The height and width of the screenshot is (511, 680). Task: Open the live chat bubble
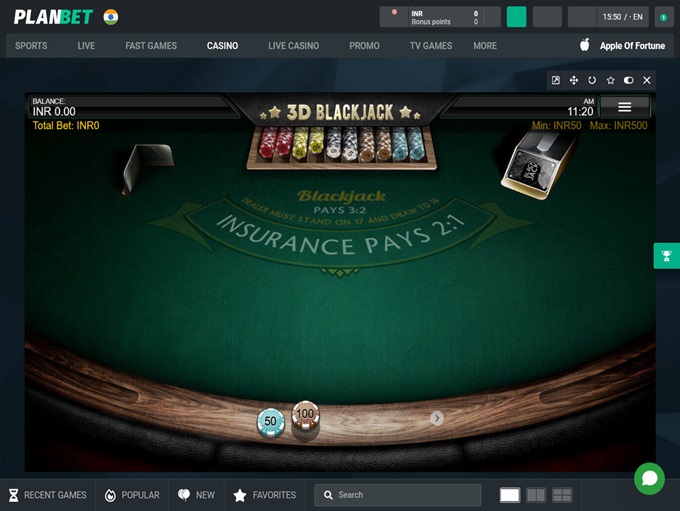649,478
